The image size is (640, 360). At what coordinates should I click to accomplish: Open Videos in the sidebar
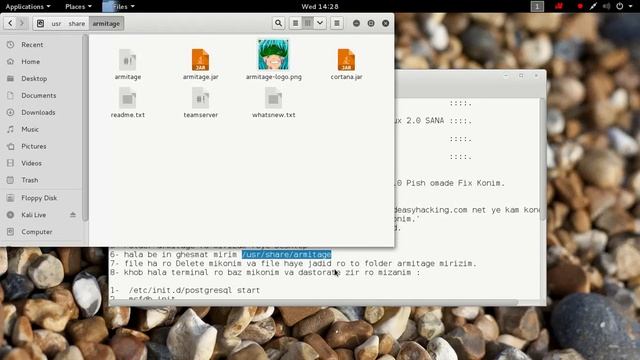coord(42,163)
